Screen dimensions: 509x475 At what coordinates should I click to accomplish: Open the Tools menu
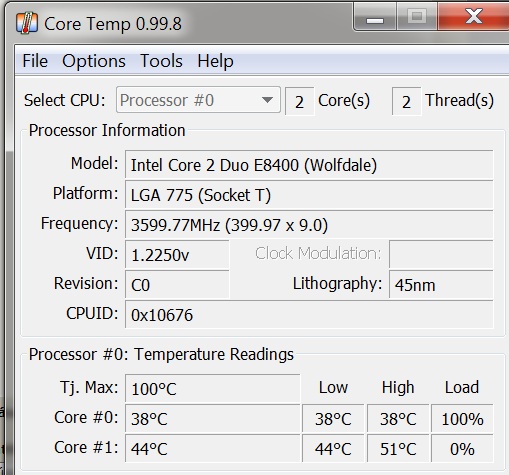(x=161, y=61)
